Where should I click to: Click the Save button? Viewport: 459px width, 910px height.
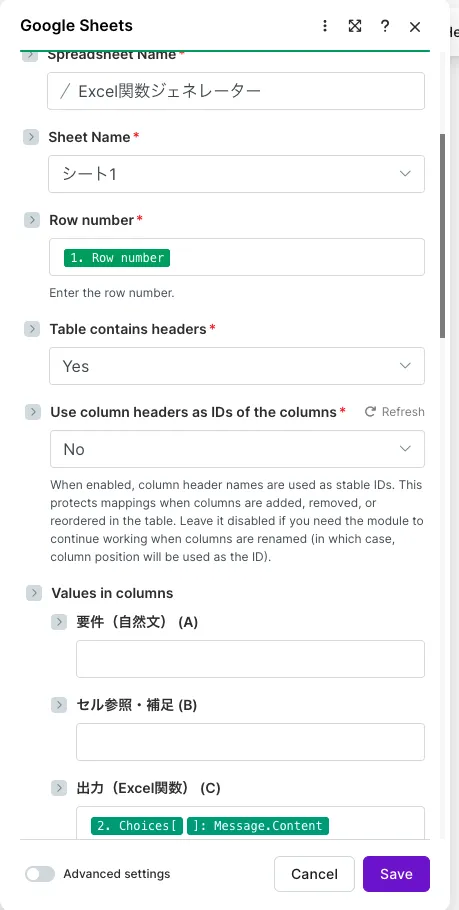click(x=396, y=874)
